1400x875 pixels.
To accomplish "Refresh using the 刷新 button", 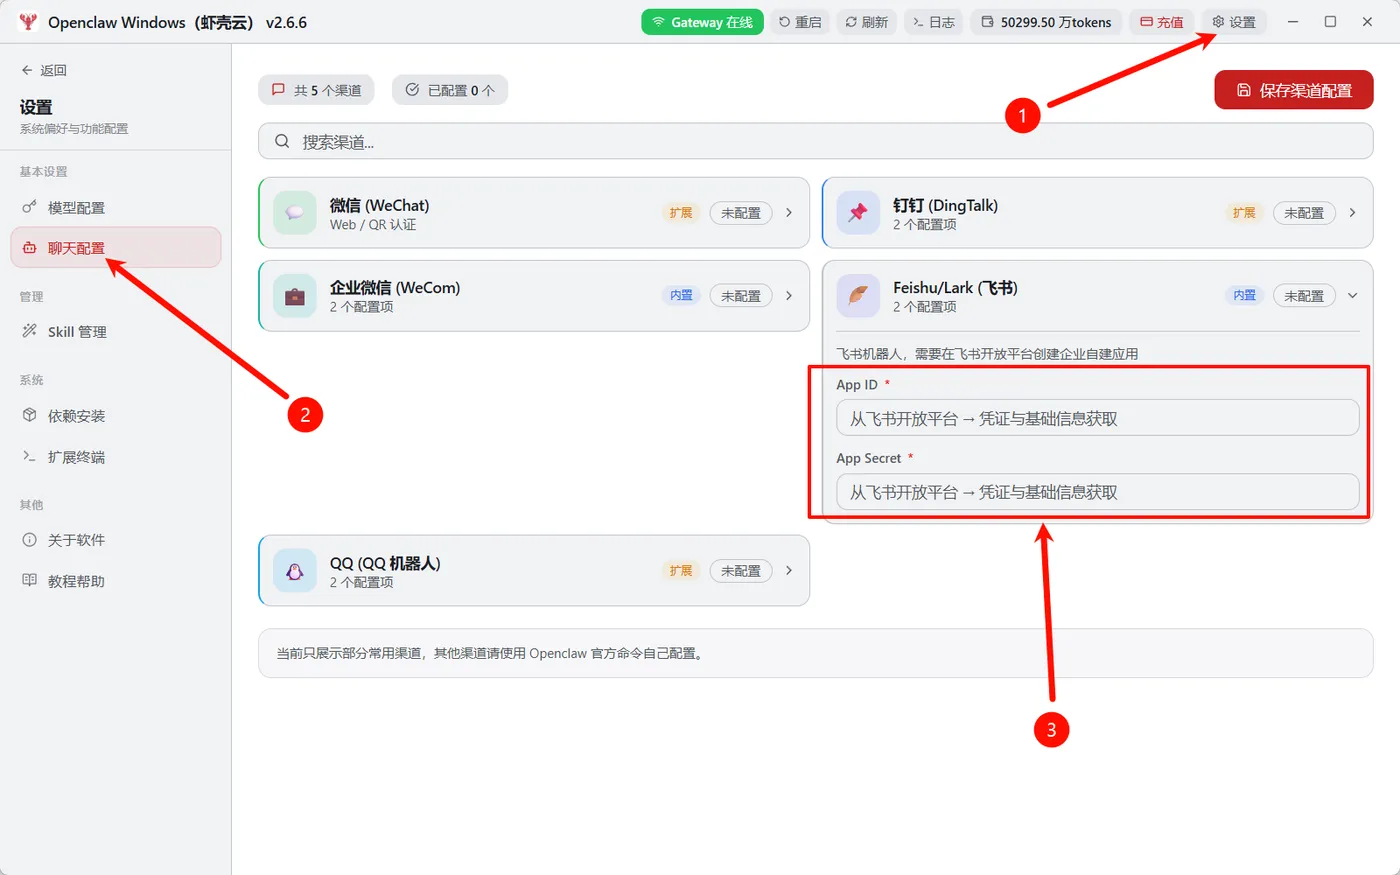I will tap(866, 22).
